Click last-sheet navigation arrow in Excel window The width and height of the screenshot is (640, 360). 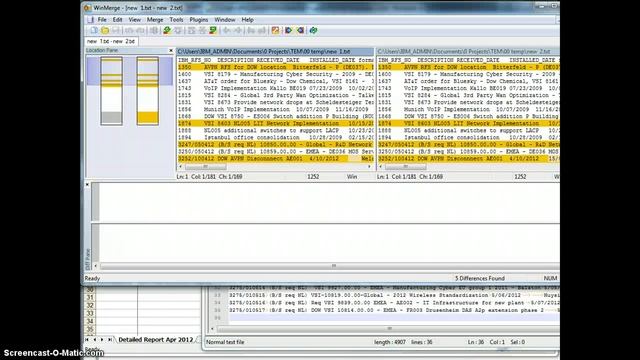tap(109, 340)
